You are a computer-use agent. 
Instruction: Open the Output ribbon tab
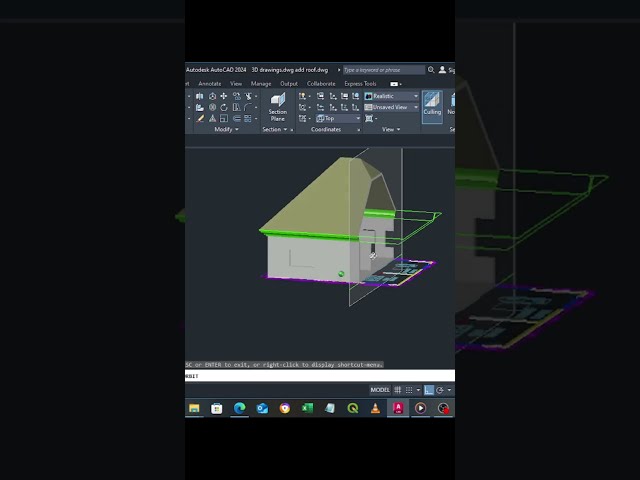(289, 84)
